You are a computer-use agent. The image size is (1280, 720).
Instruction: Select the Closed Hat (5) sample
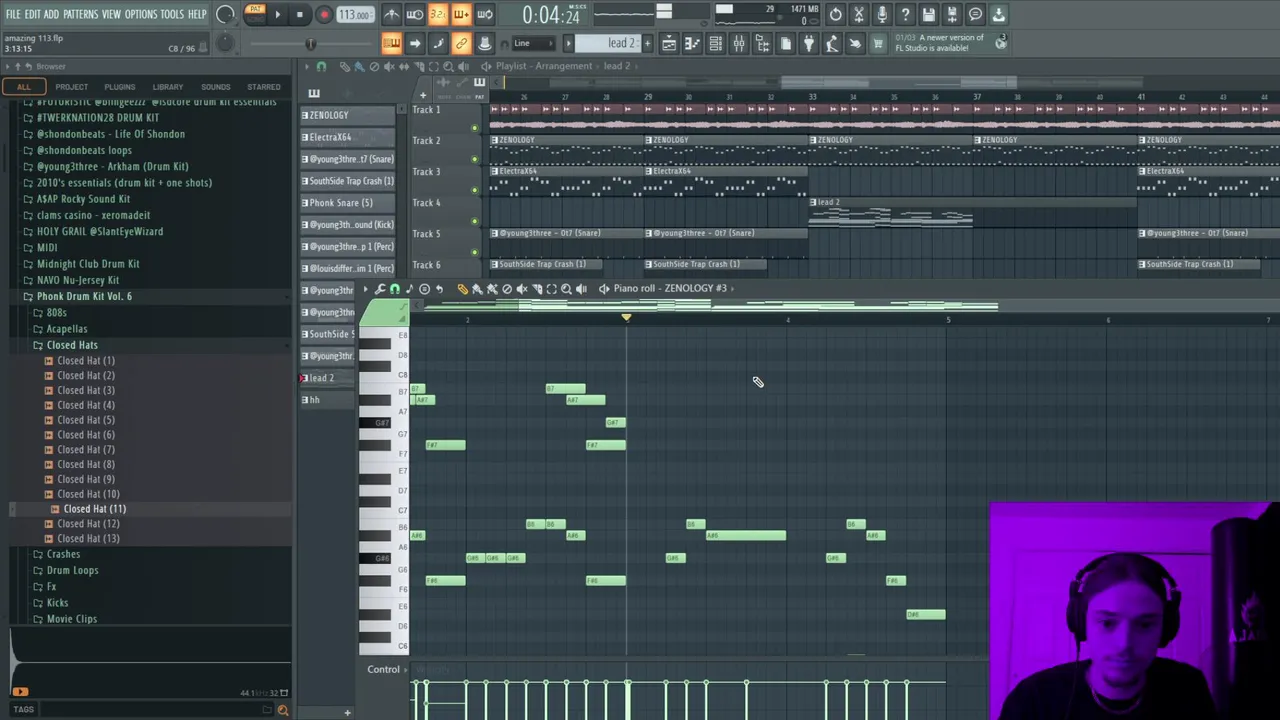click(85, 420)
